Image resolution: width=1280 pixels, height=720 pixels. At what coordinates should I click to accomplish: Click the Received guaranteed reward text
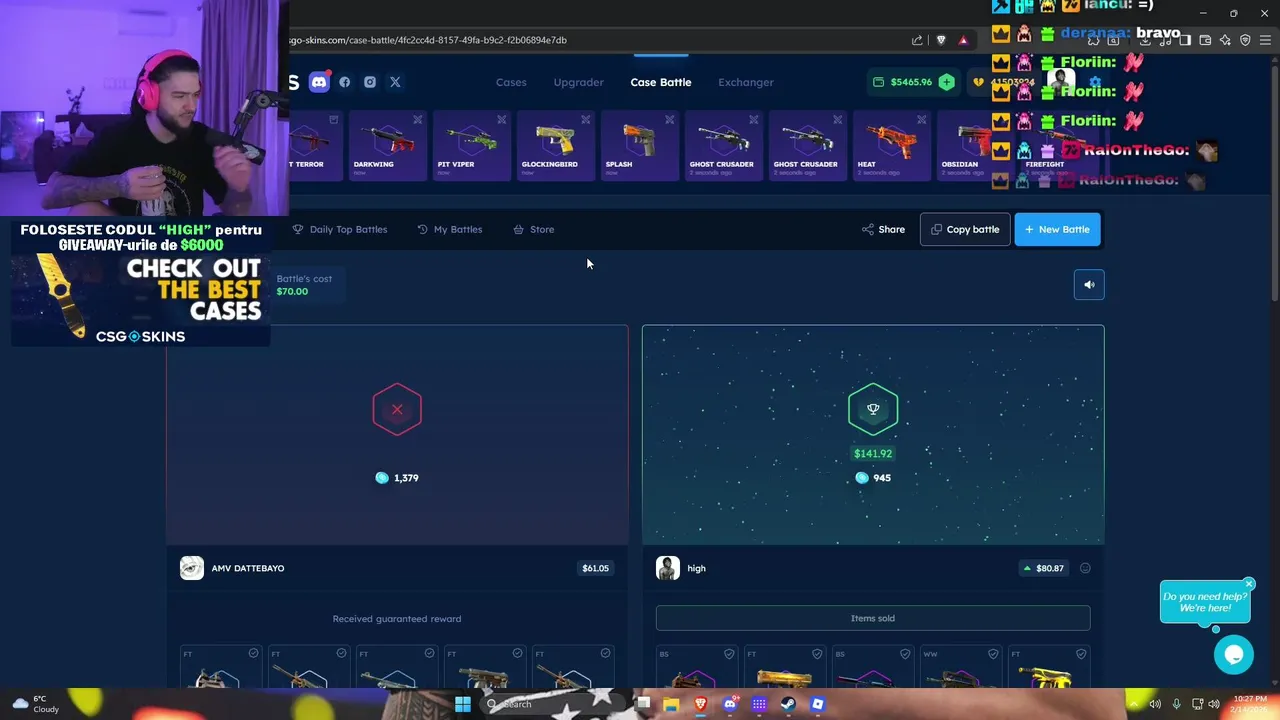pos(397,619)
